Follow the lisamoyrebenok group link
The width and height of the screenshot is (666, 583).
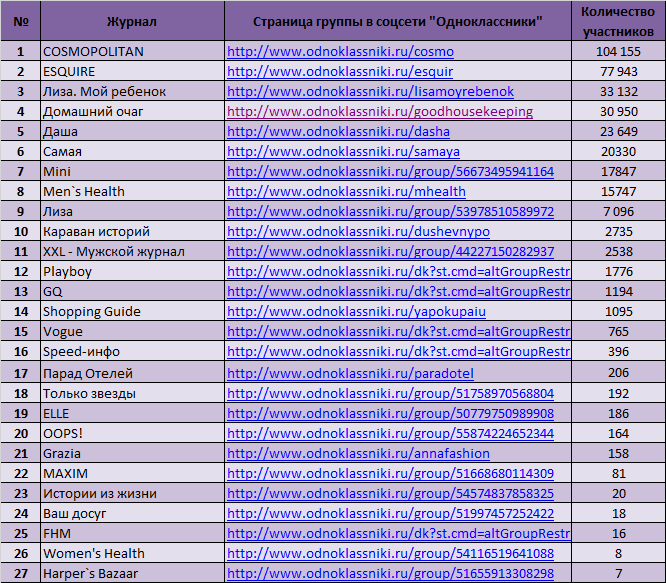pyautogui.click(x=370, y=92)
